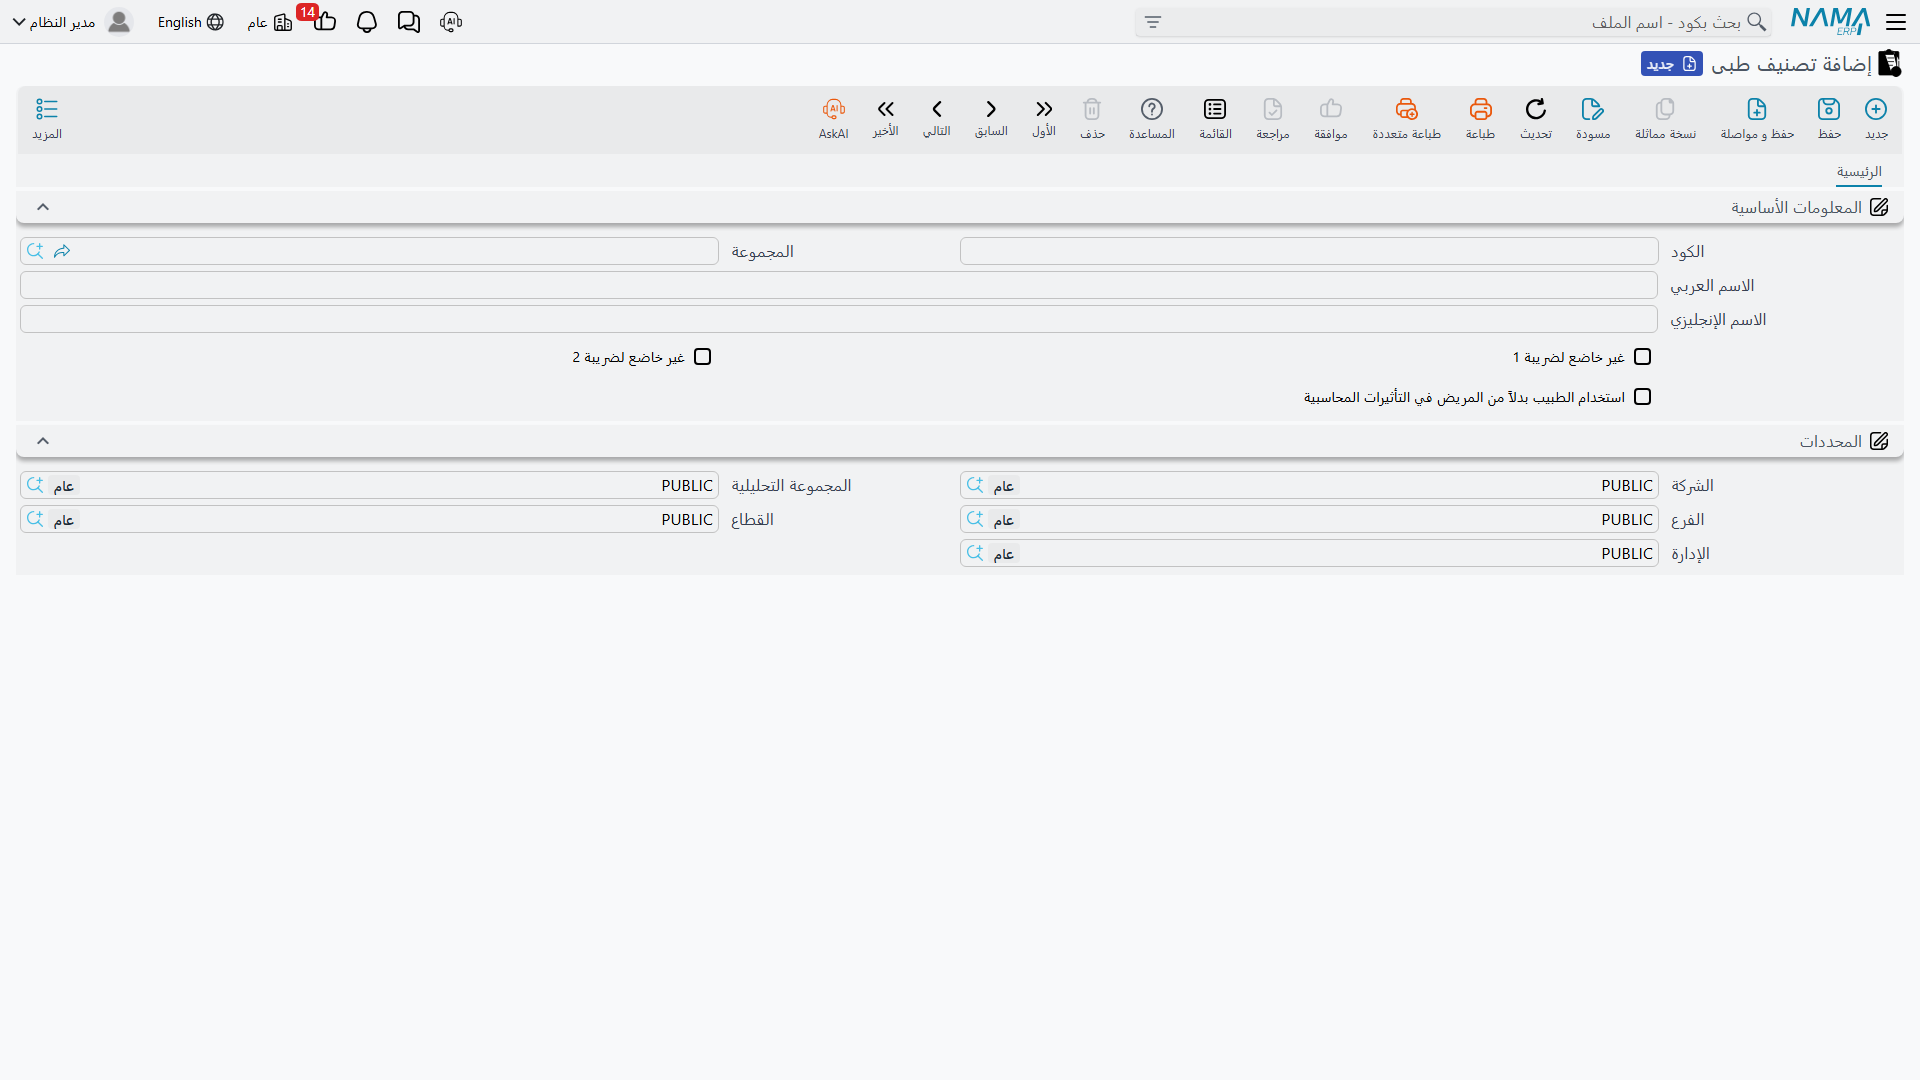Click the search filter options icon
This screenshot has height=1080, width=1920.
[1153, 22]
